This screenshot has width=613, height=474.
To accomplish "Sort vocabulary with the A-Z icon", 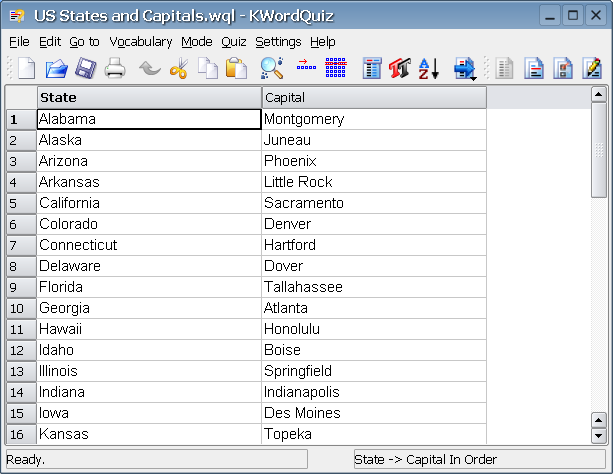I will tap(429, 68).
